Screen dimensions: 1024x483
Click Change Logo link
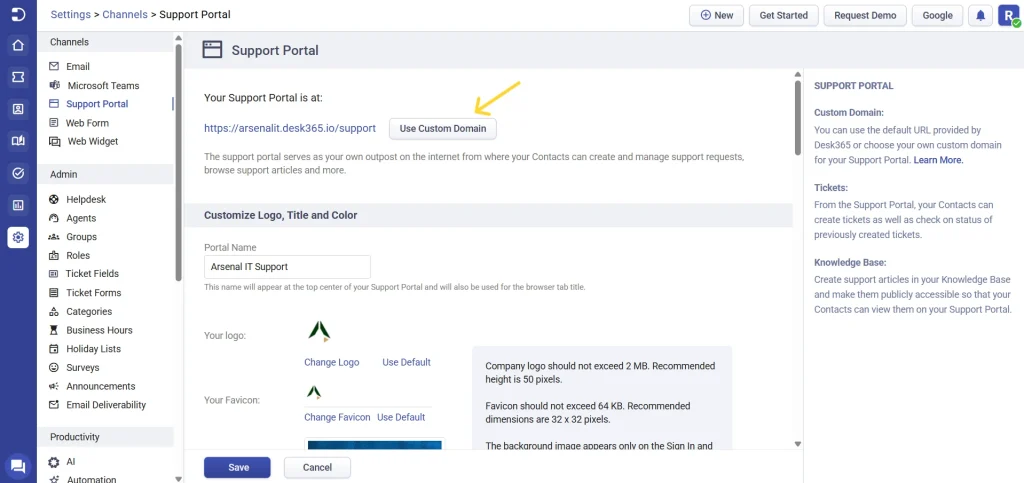[332, 362]
